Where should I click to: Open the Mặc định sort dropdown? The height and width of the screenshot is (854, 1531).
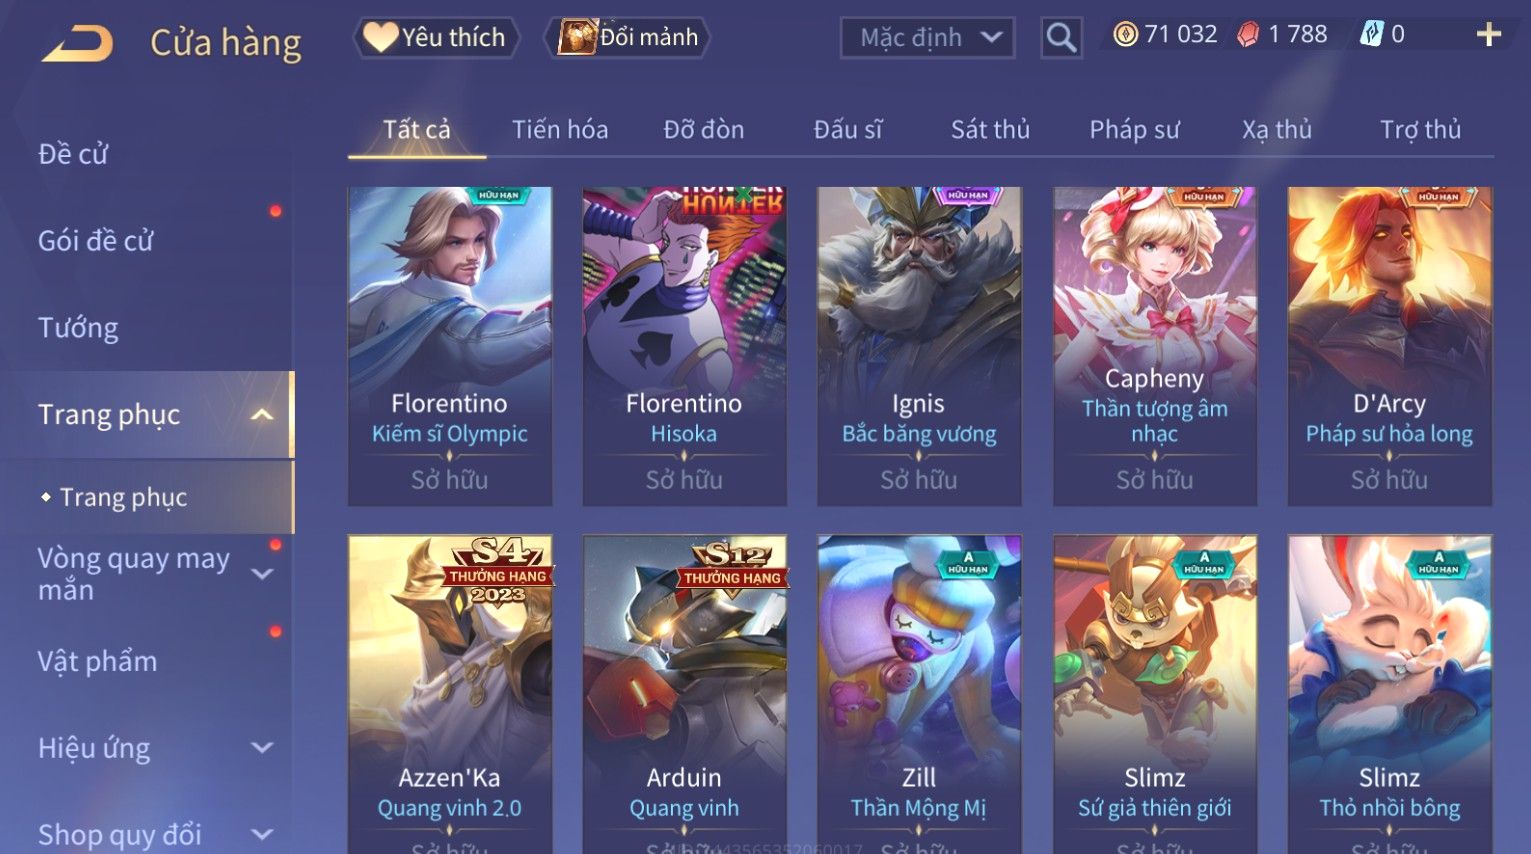(927, 38)
